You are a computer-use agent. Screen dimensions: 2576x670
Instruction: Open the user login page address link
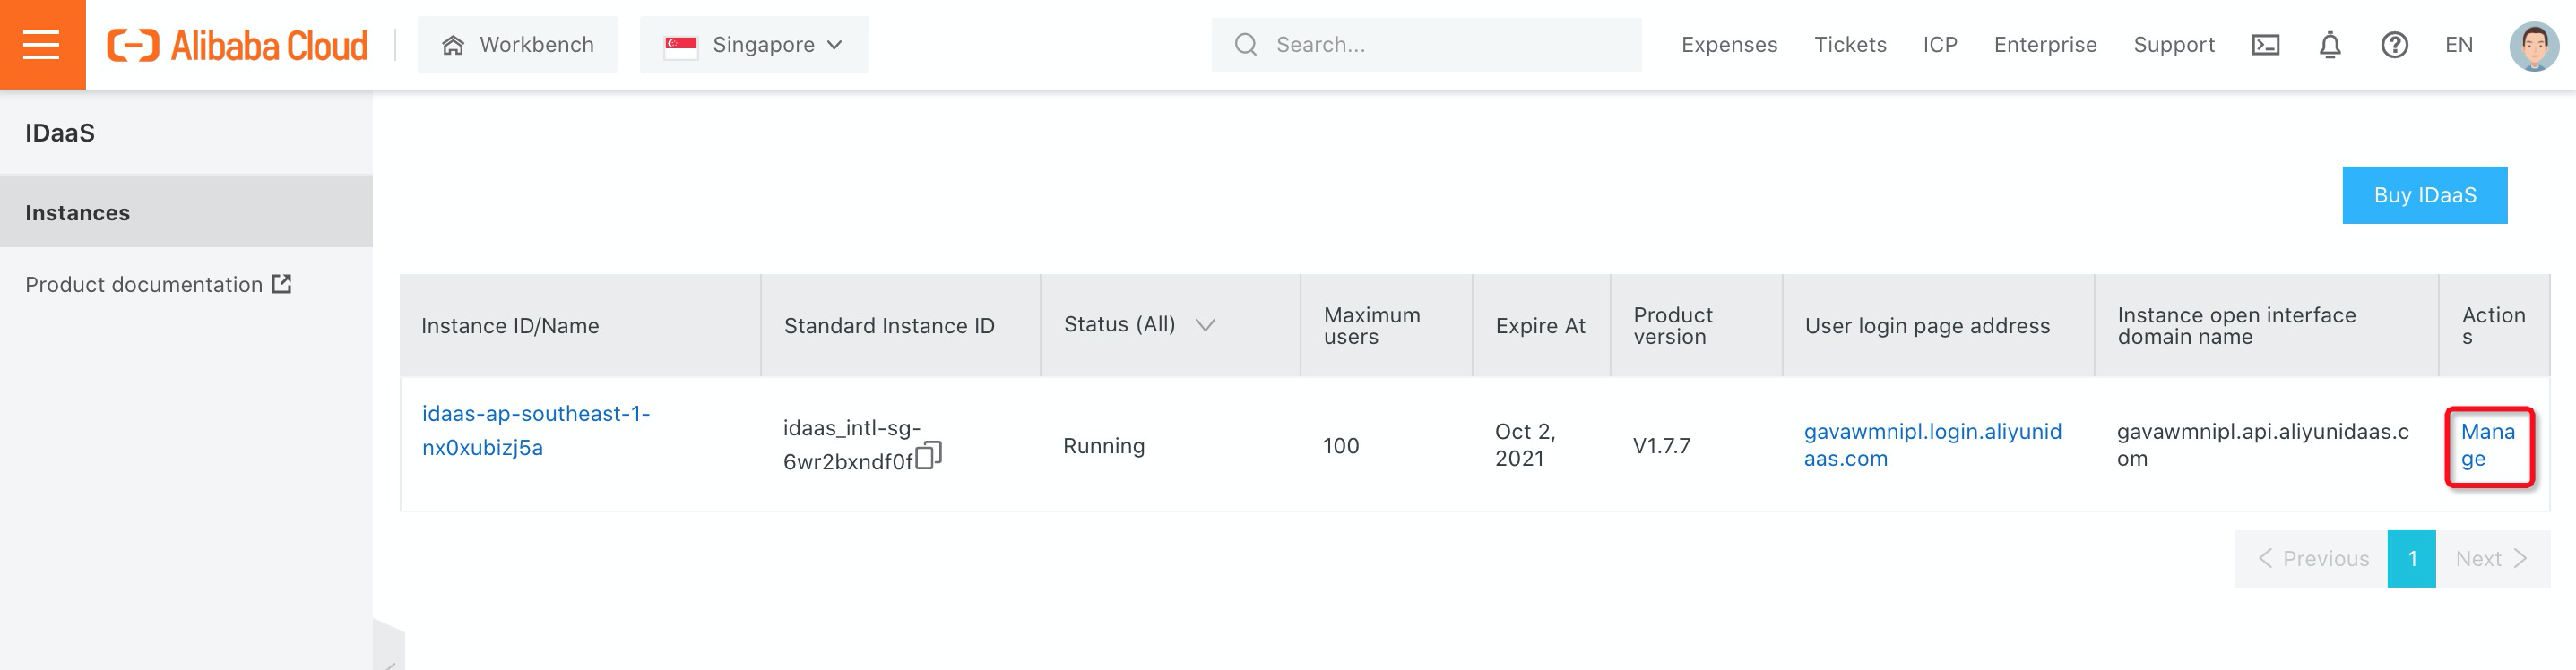[1932, 445]
